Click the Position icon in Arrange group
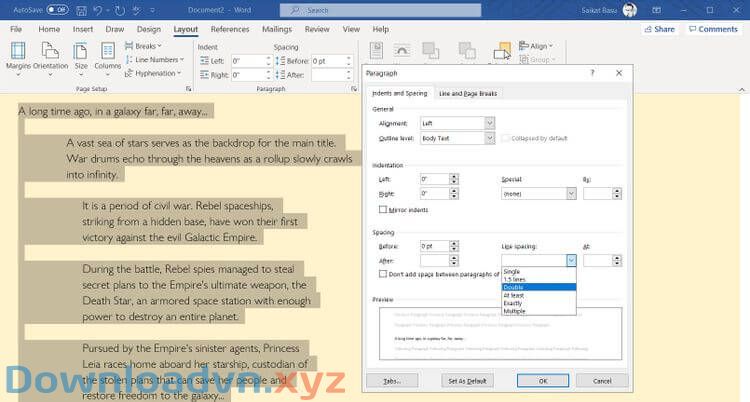Viewport: 750px width, 402px height. point(376,51)
